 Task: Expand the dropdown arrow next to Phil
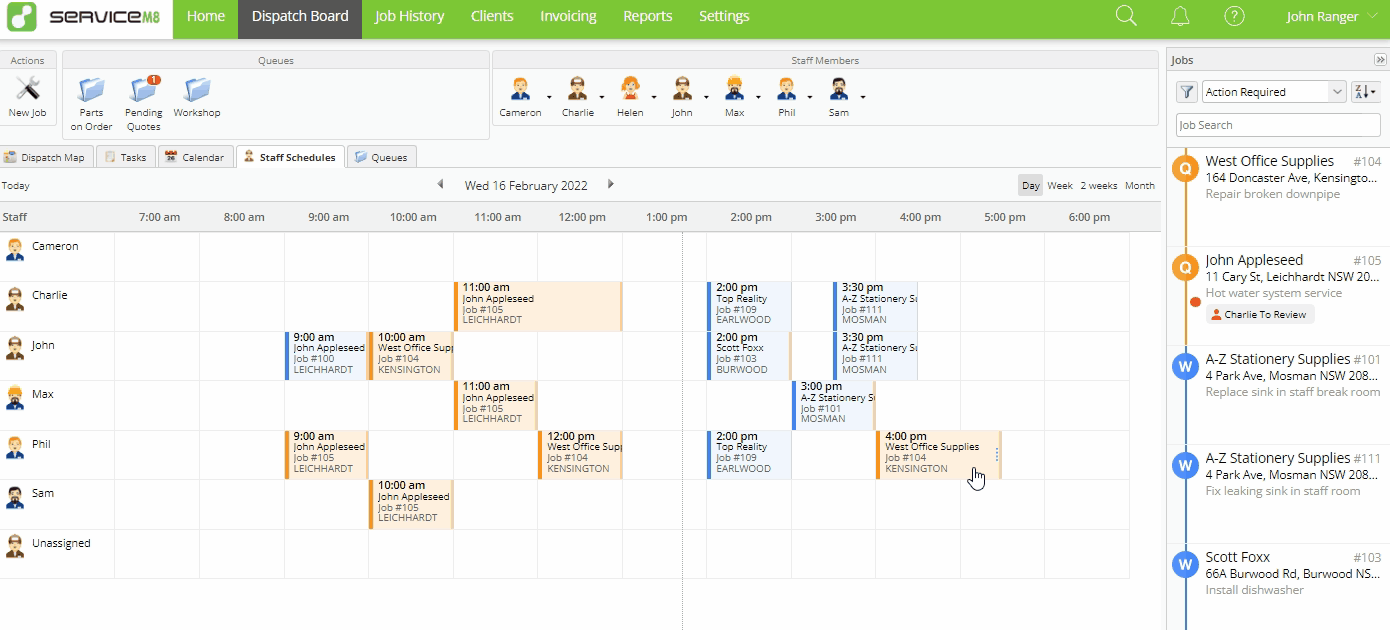tap(811, 97)
